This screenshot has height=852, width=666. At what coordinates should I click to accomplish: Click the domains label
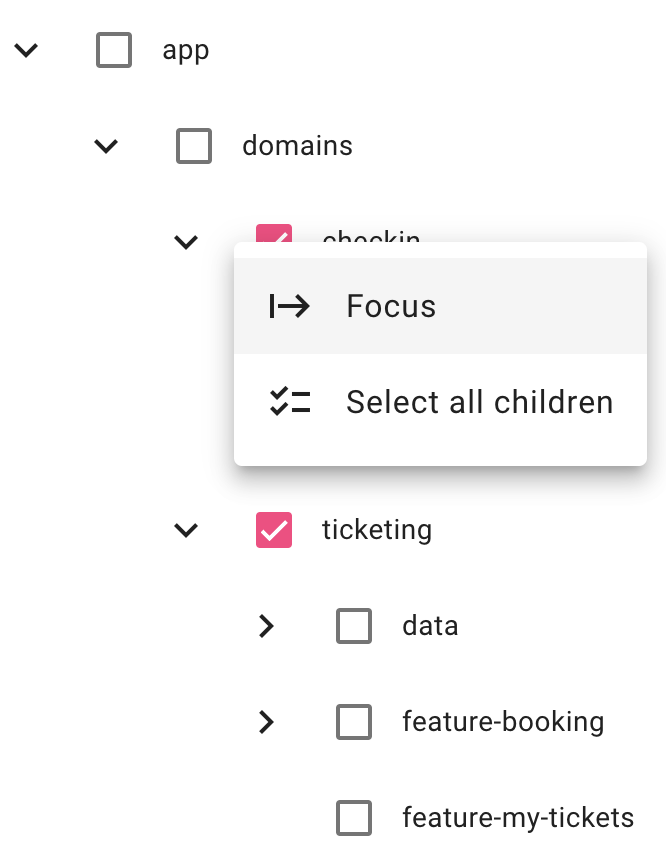(x=297, y=146)
